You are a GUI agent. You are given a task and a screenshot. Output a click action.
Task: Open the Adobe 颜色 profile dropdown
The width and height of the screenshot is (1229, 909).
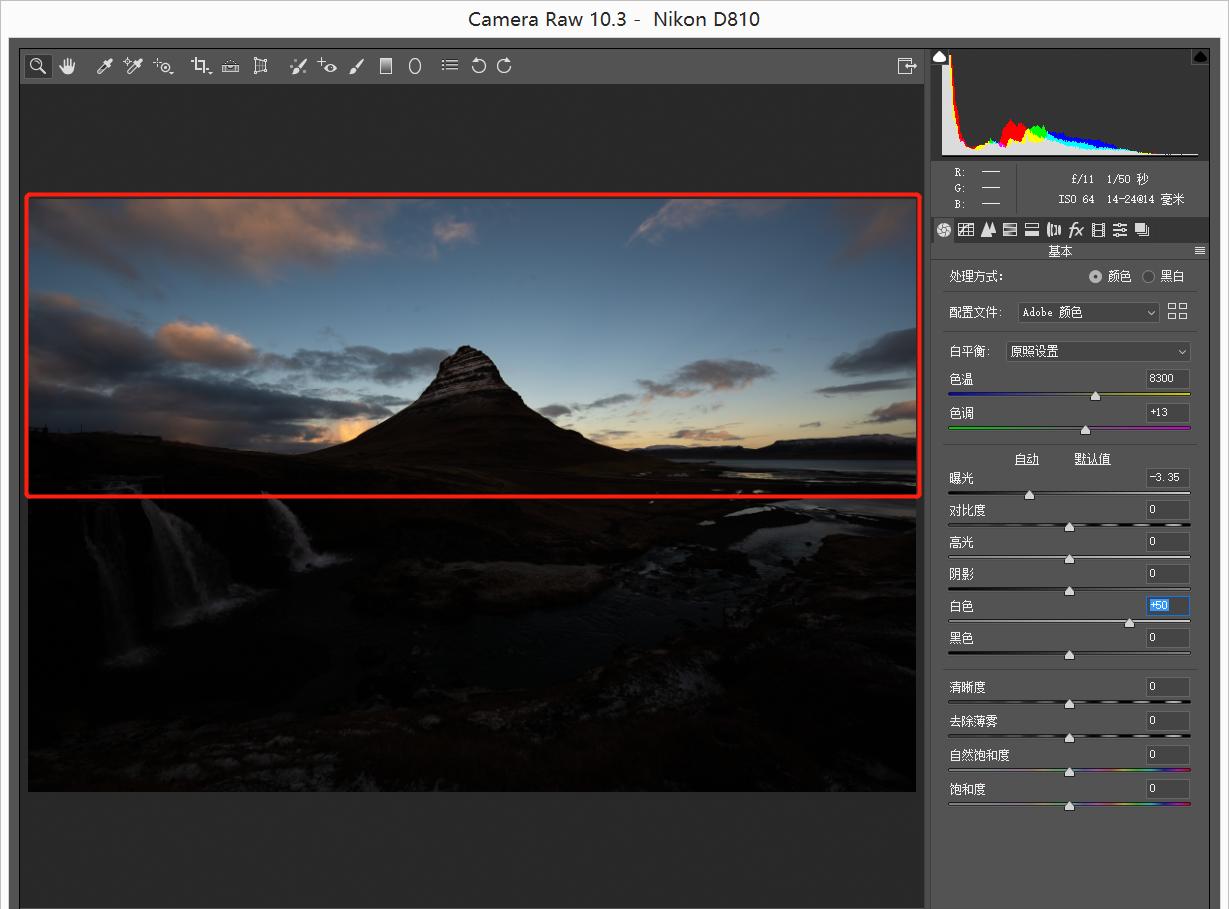tap(1088, 313)
